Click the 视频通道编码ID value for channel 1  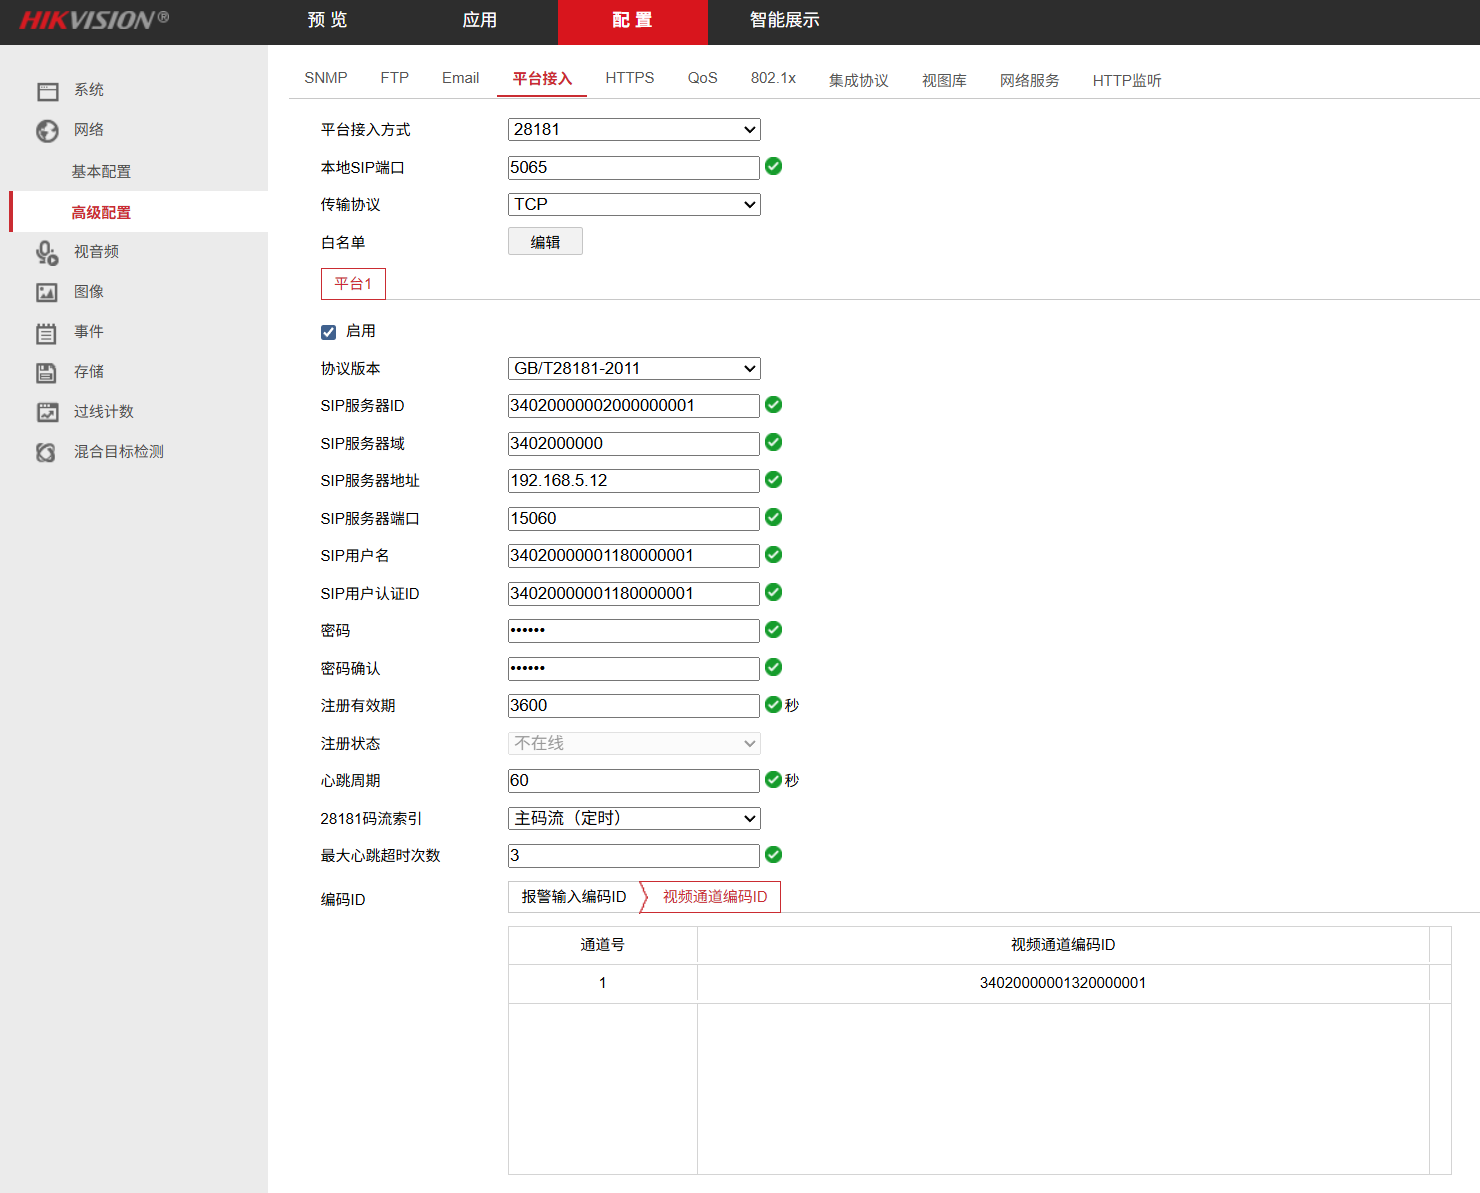(1062, 983)
